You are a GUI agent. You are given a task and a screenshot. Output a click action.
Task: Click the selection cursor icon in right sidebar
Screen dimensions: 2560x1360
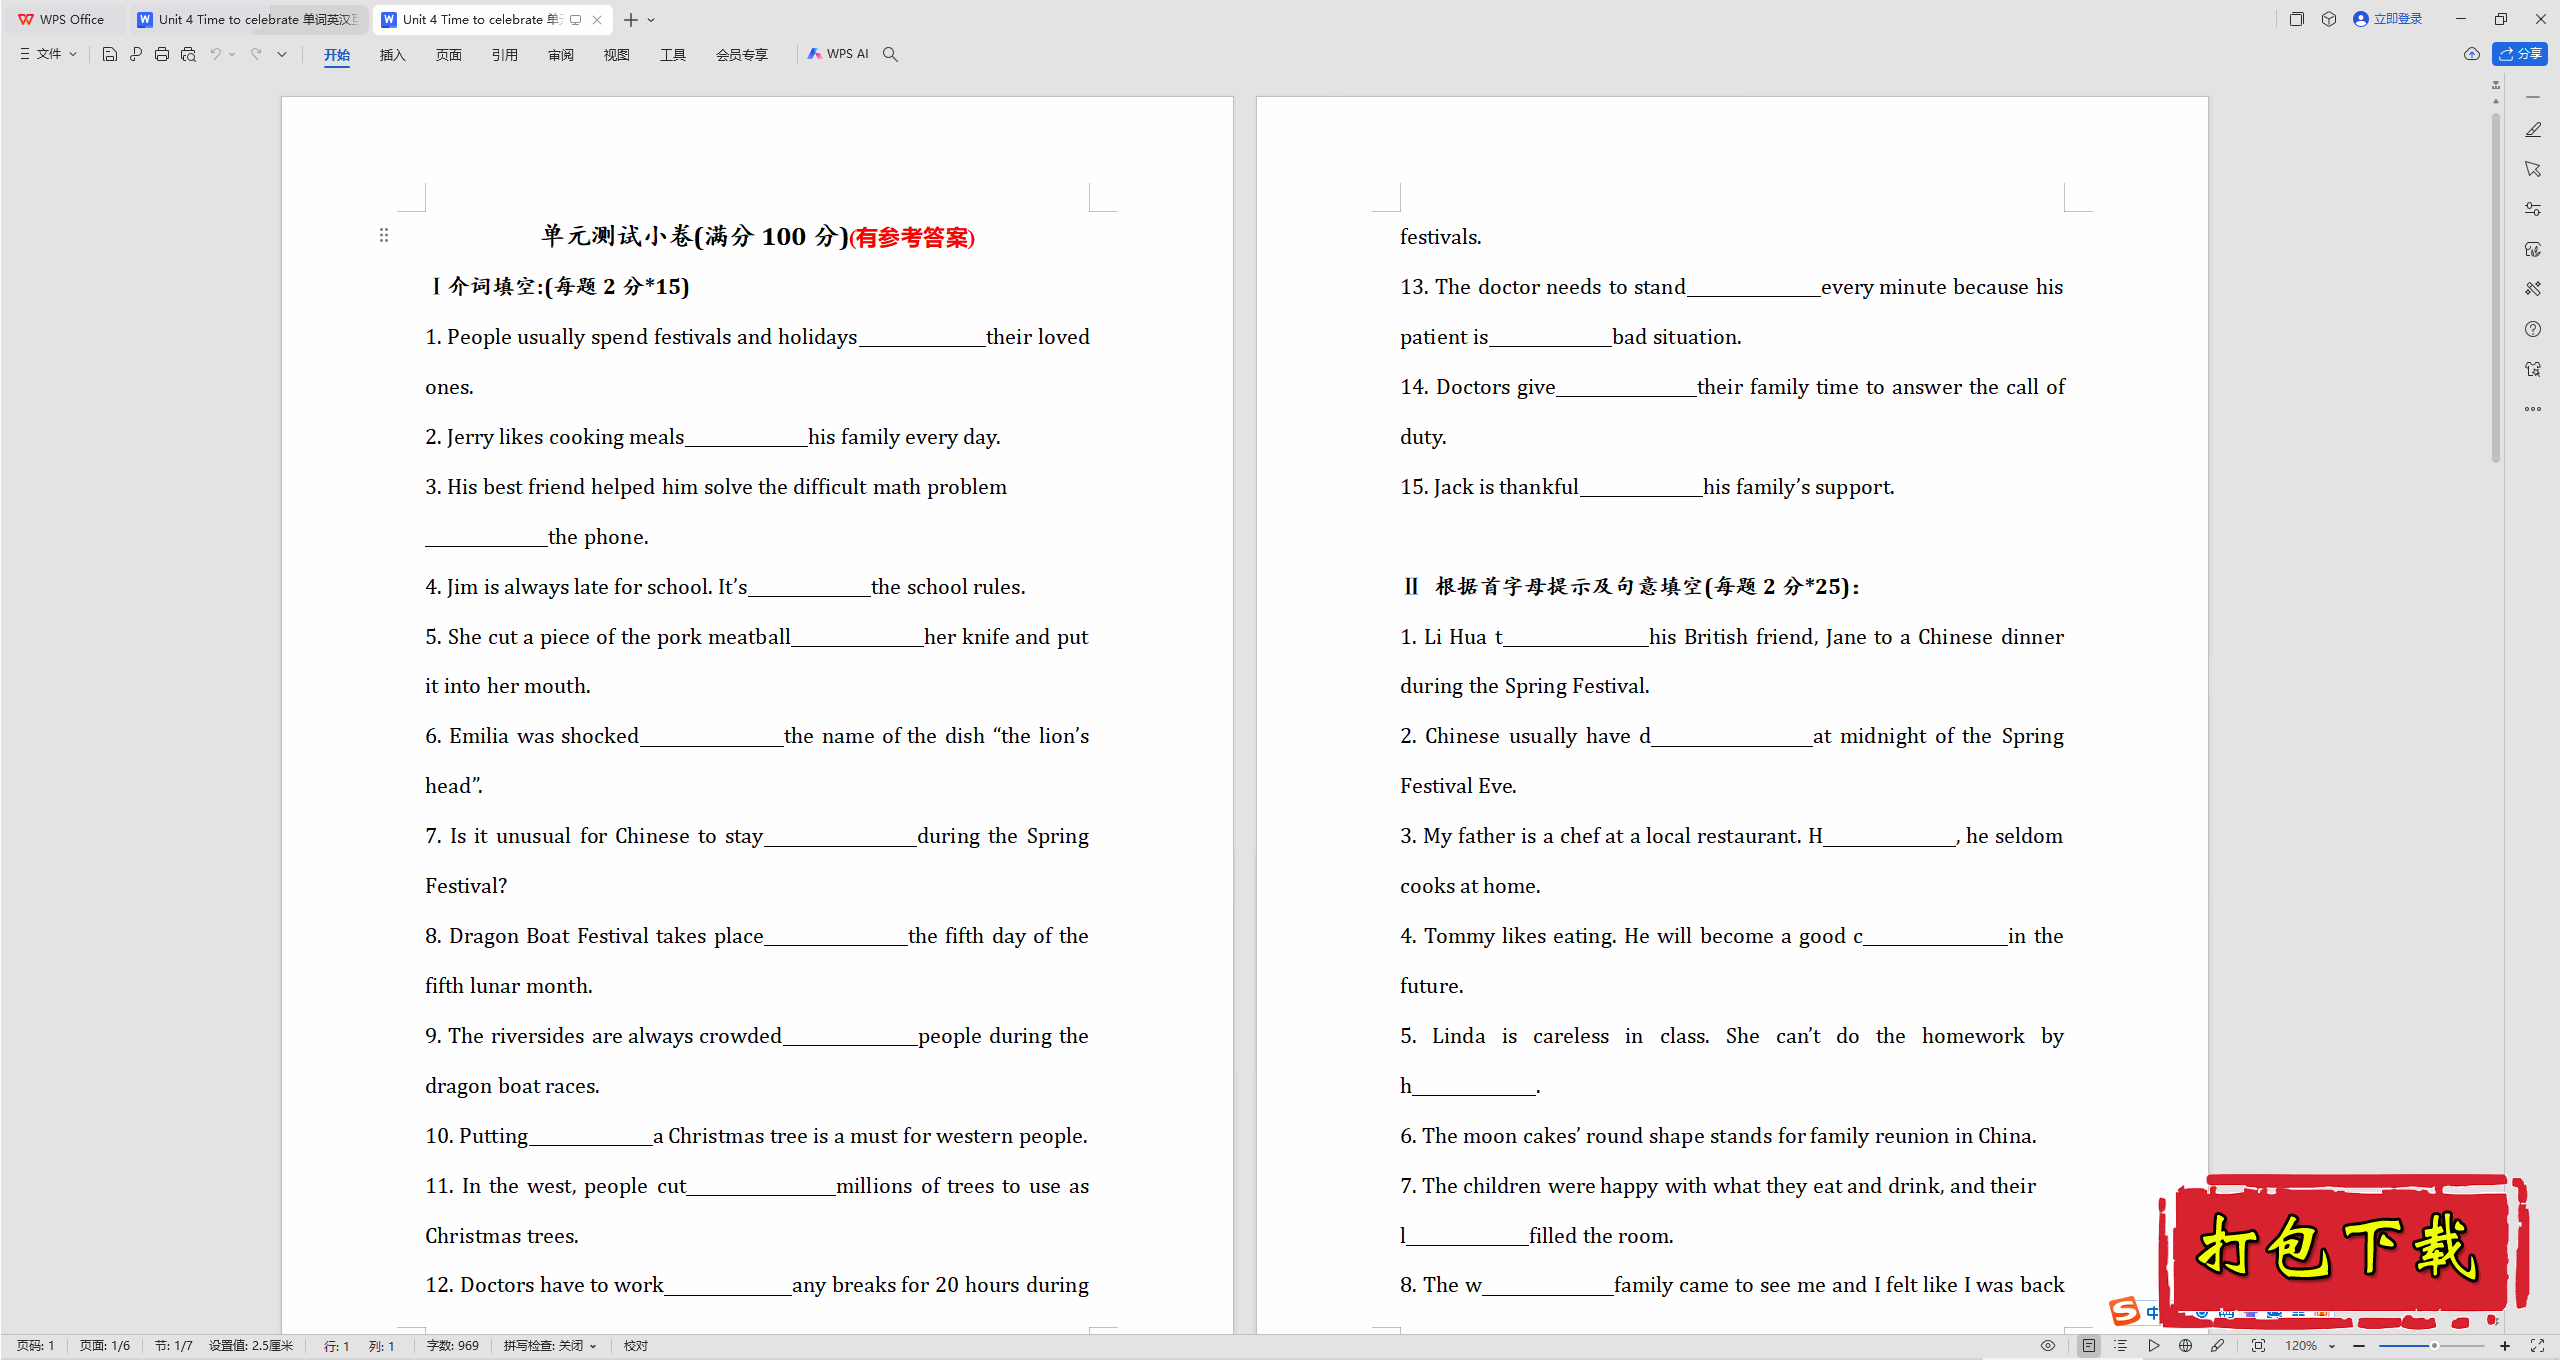(x=2533, y=169)
